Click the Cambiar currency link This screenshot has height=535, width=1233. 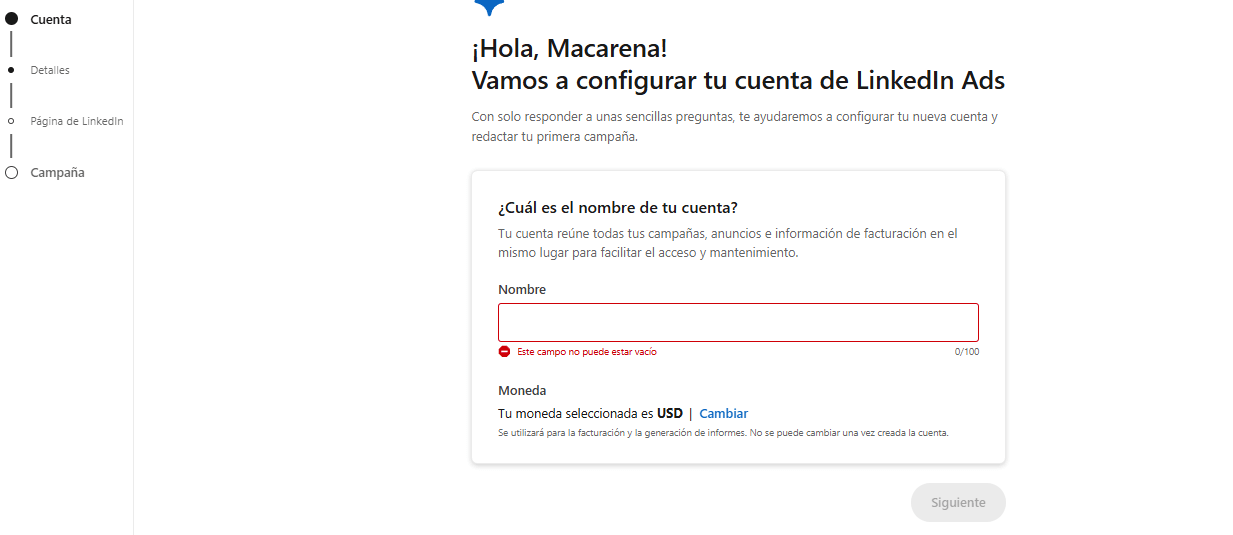pyautogui.click(x=723, y=413)
